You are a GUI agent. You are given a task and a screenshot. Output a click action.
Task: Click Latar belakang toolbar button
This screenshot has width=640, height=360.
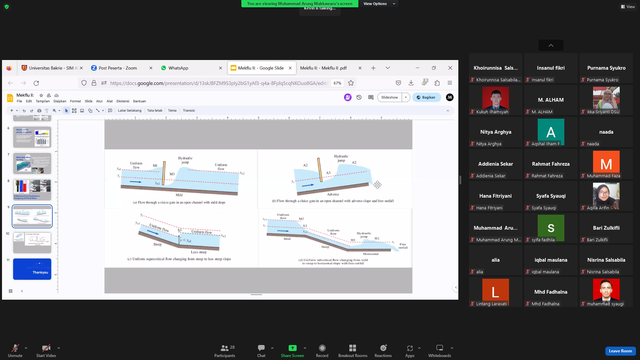click(129, 111)
